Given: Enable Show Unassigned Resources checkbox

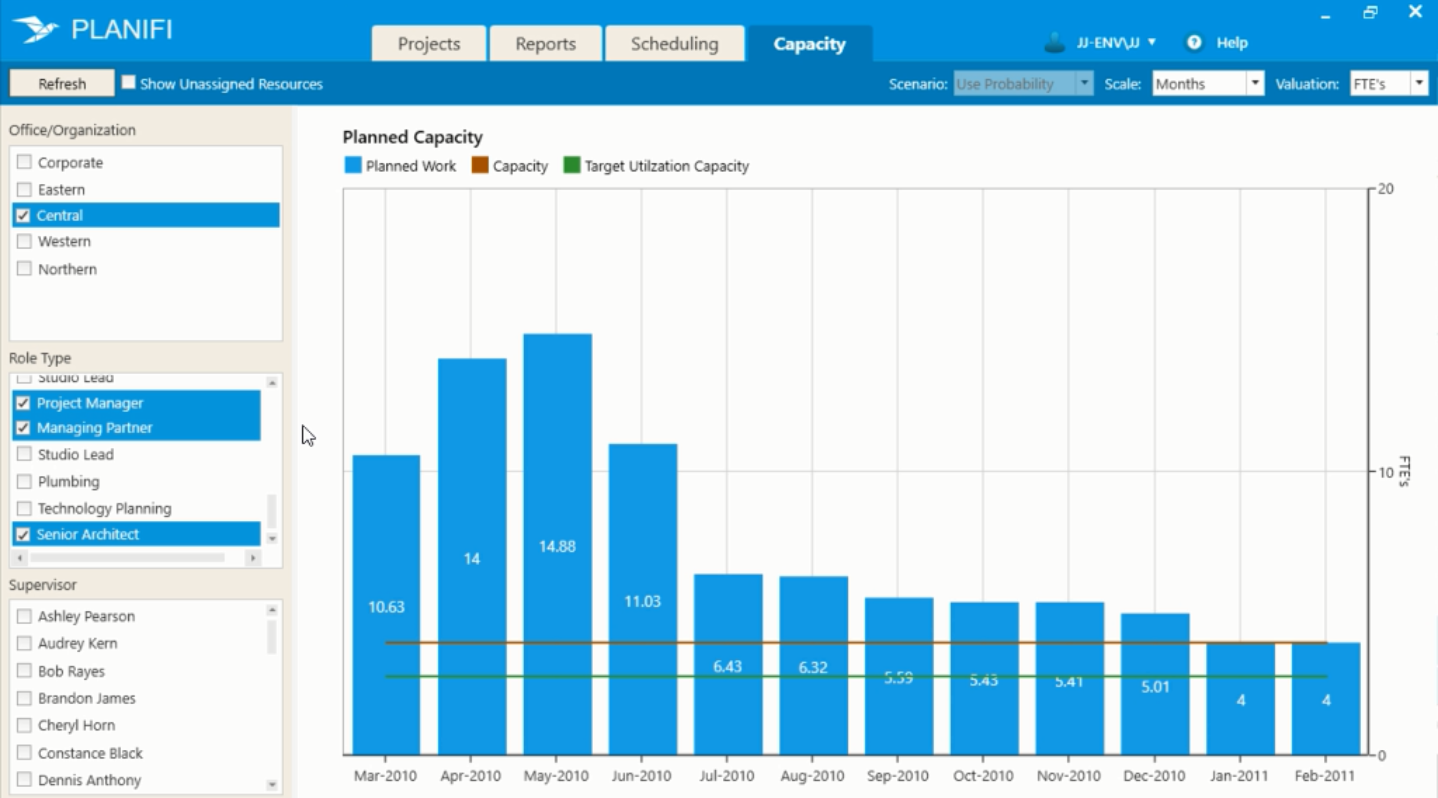Looking at the screenshot, I should coord(129,83).
